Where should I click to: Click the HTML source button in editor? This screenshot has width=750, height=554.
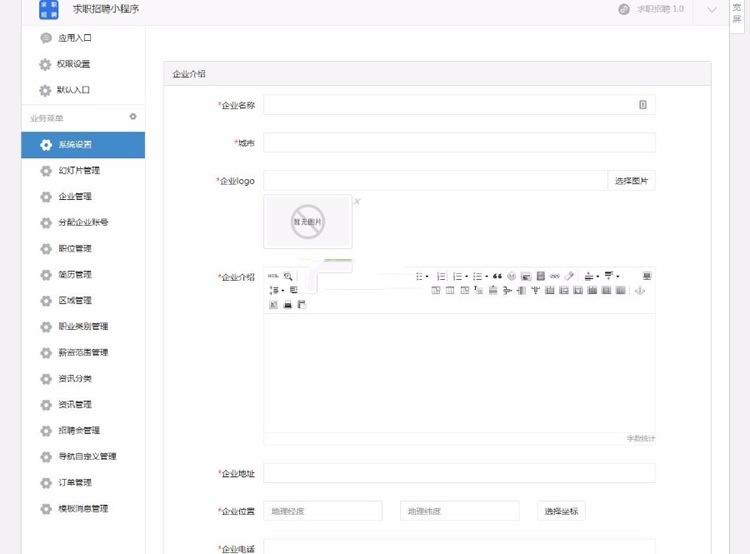pos(273,276)
